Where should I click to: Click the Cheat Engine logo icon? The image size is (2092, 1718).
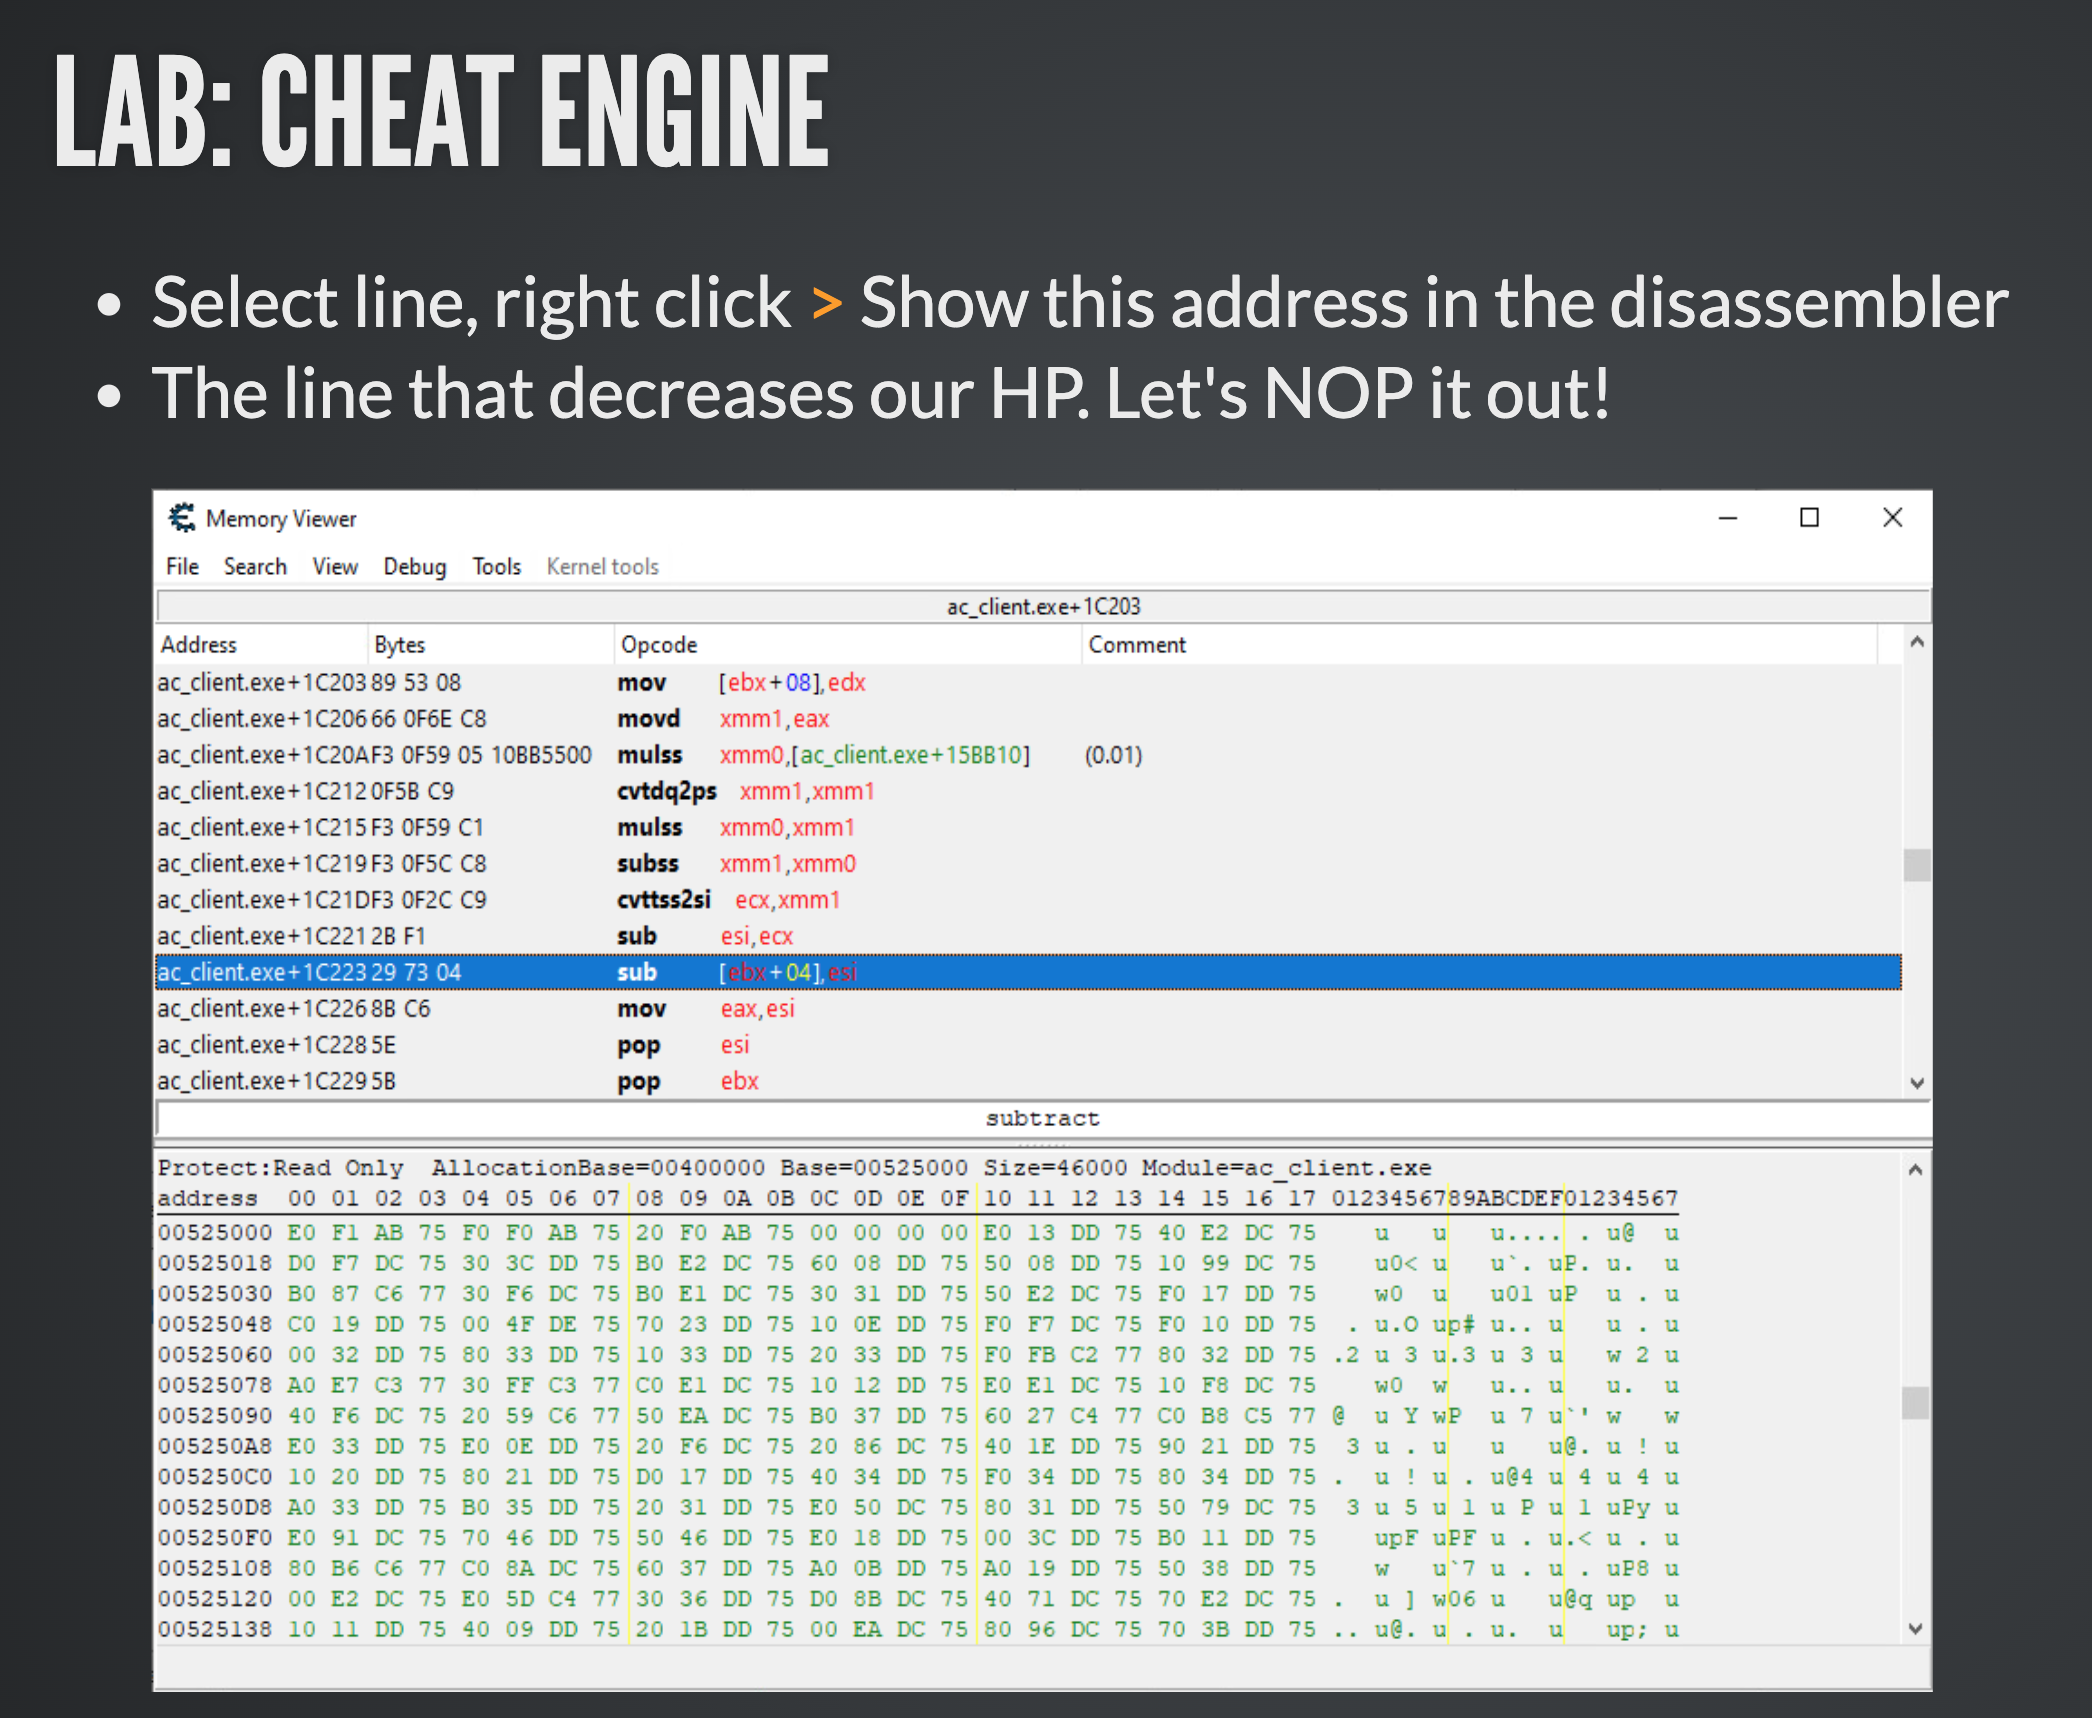[x=181, y=518]
